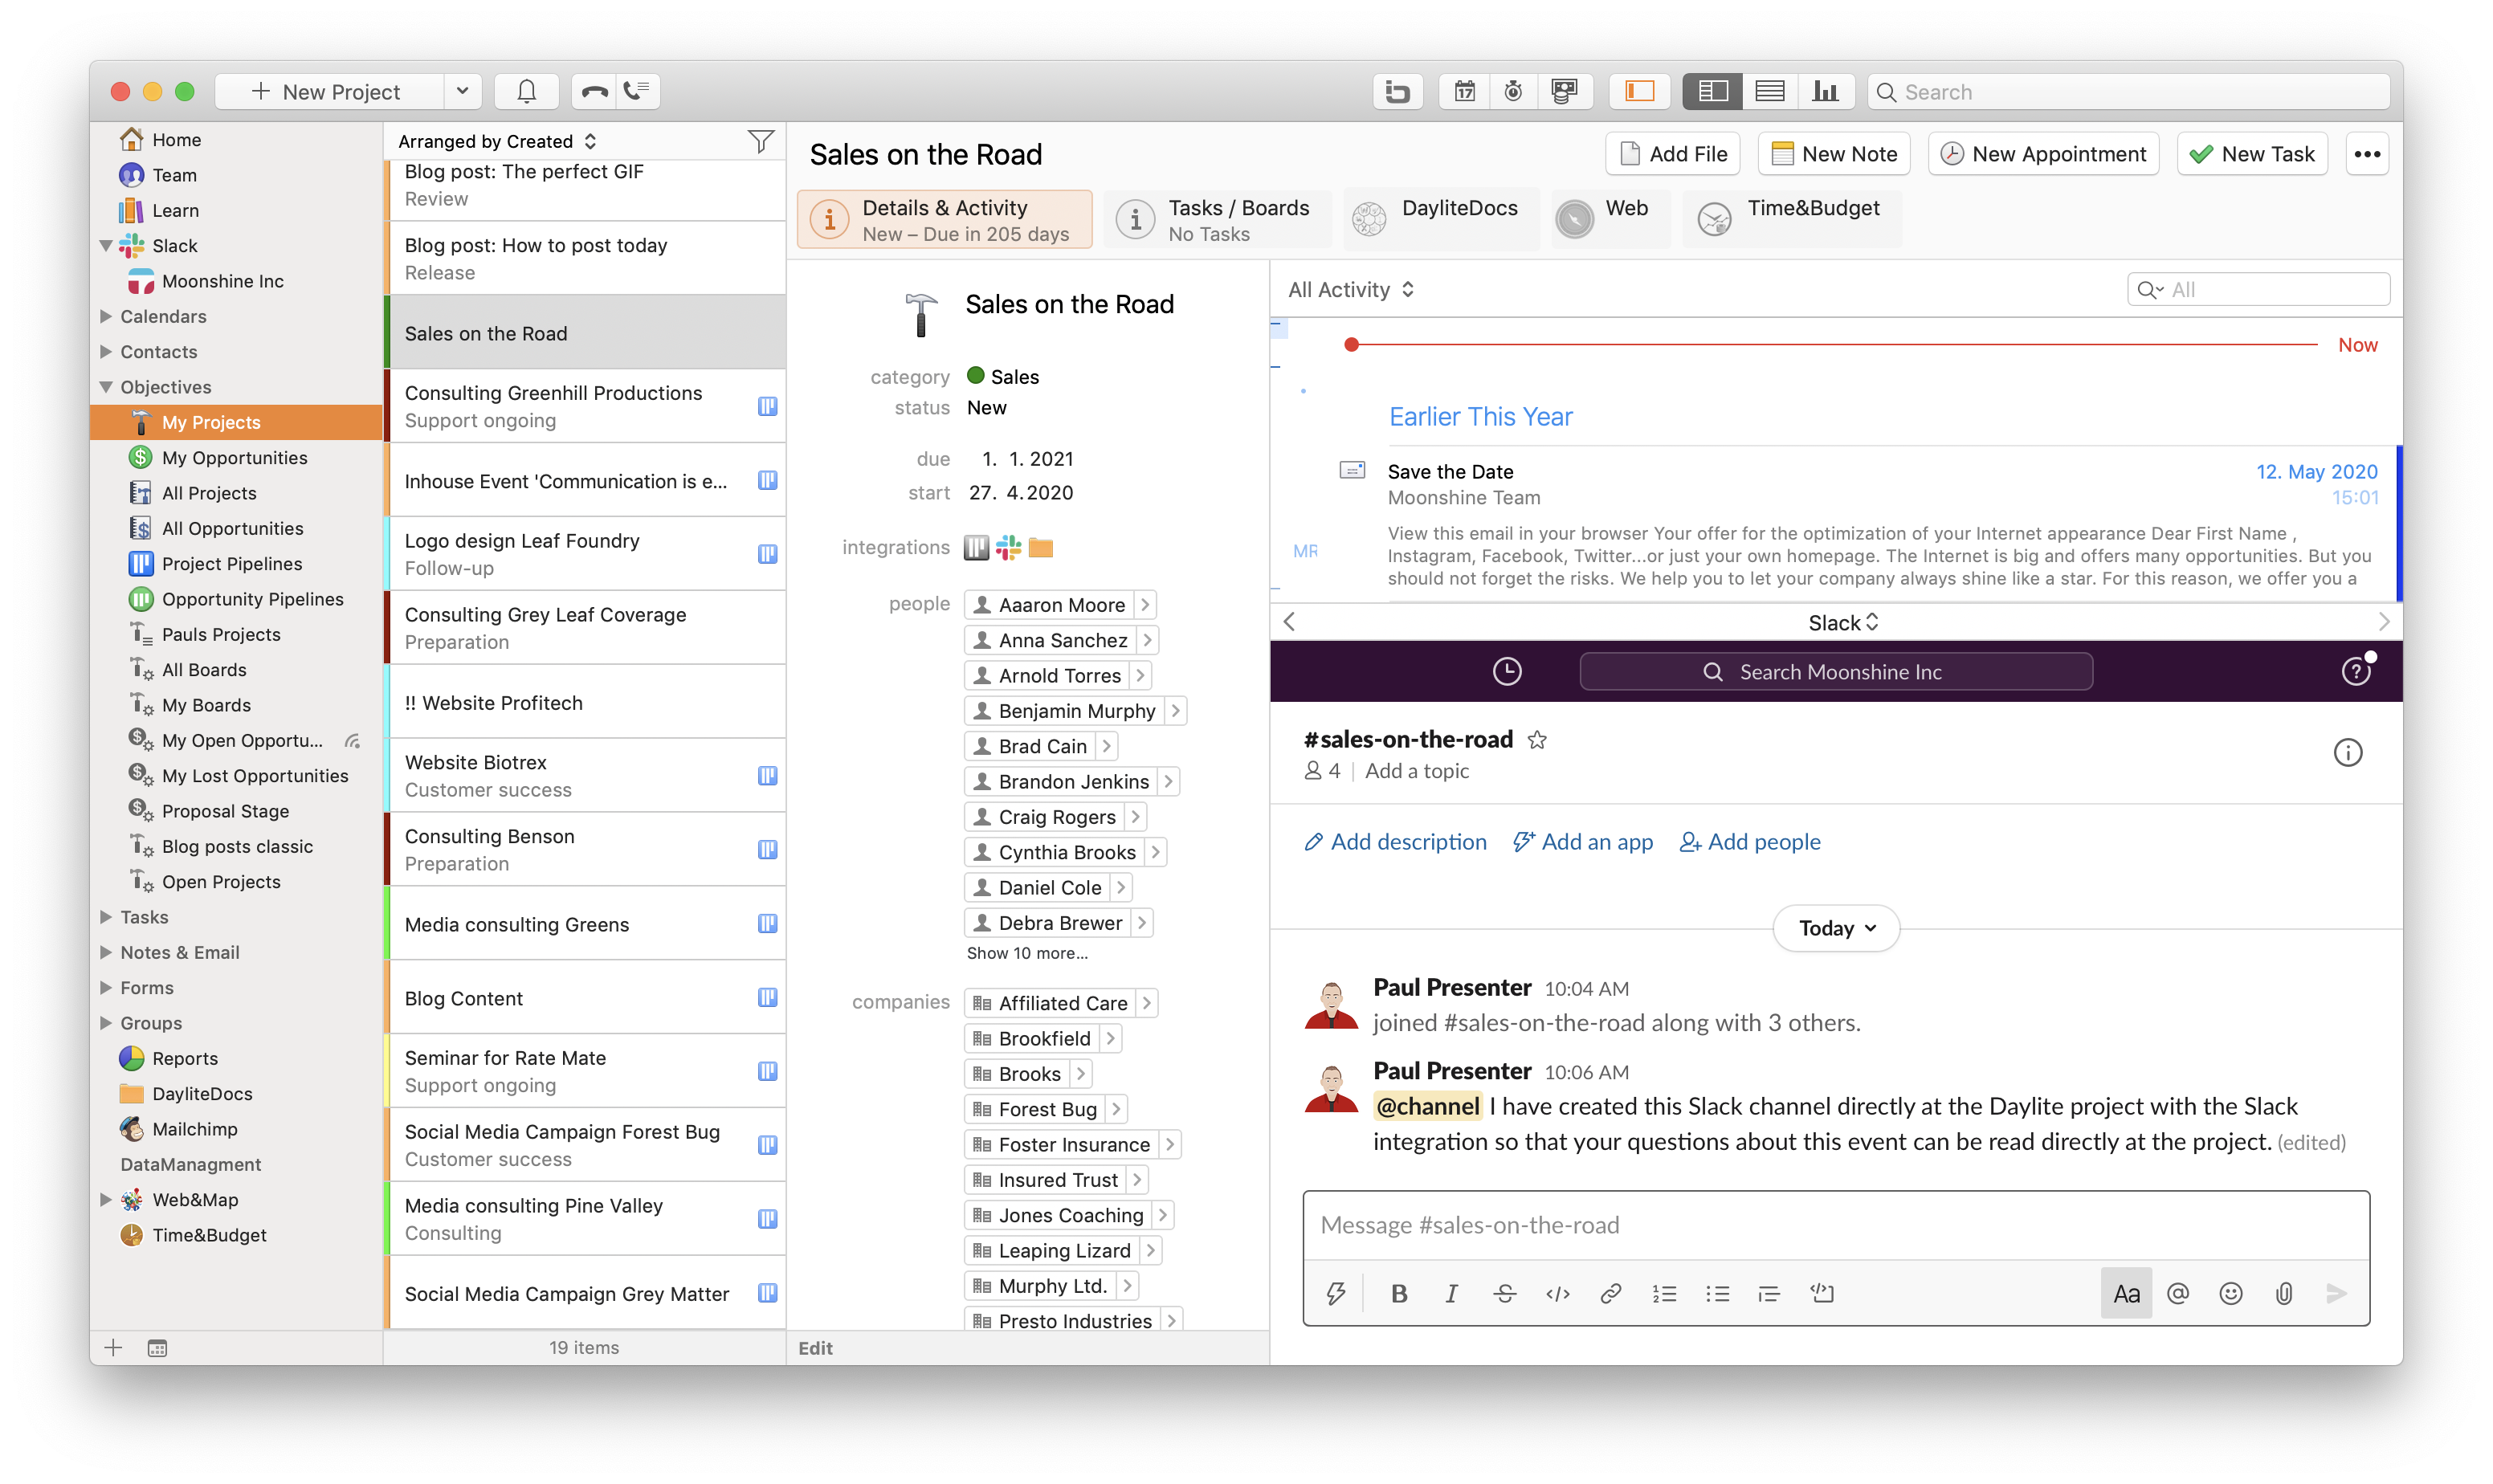Image resolution: width=2493 pixels, height=1484 pixels.
Task: Click the green Sales category dot
Action: click(x=975, y=375)
